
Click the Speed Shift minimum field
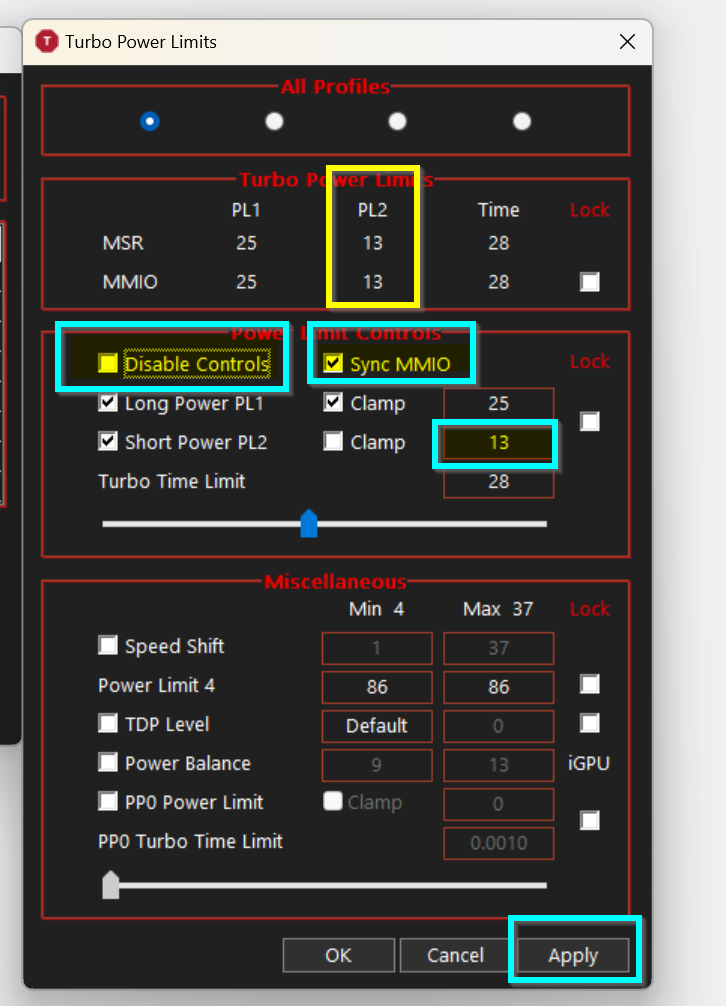pyautogui.click(x=377, y=648)
